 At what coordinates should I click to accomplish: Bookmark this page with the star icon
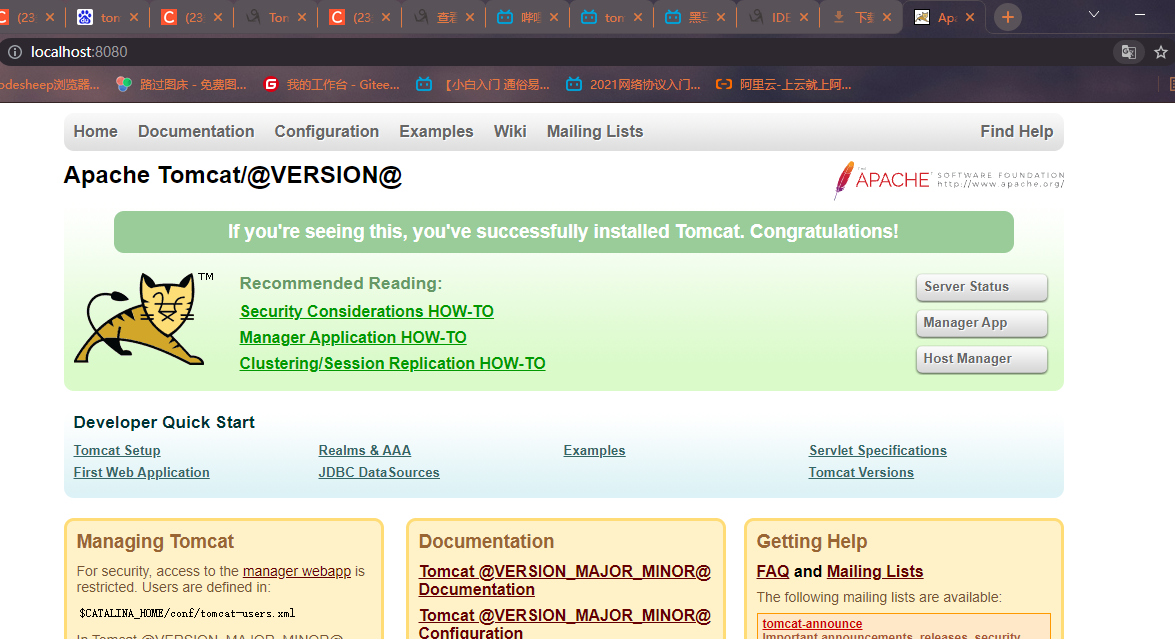pyautogui.click(x=1160, y=52)
